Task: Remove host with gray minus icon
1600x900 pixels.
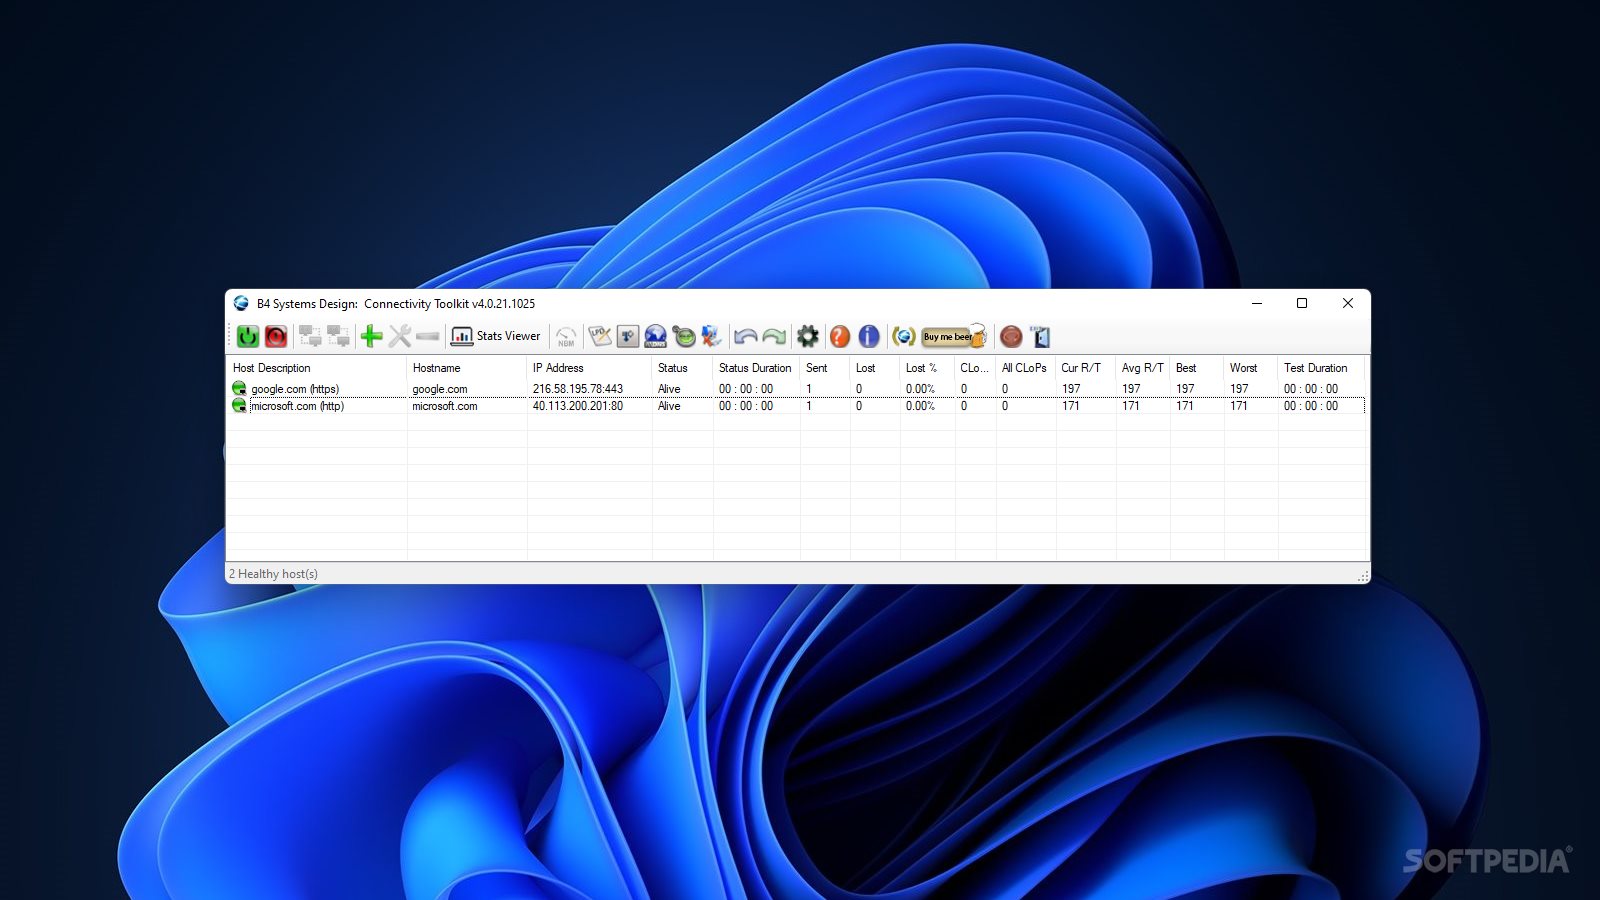Action: pyautogui.click(x=428, y=337)
